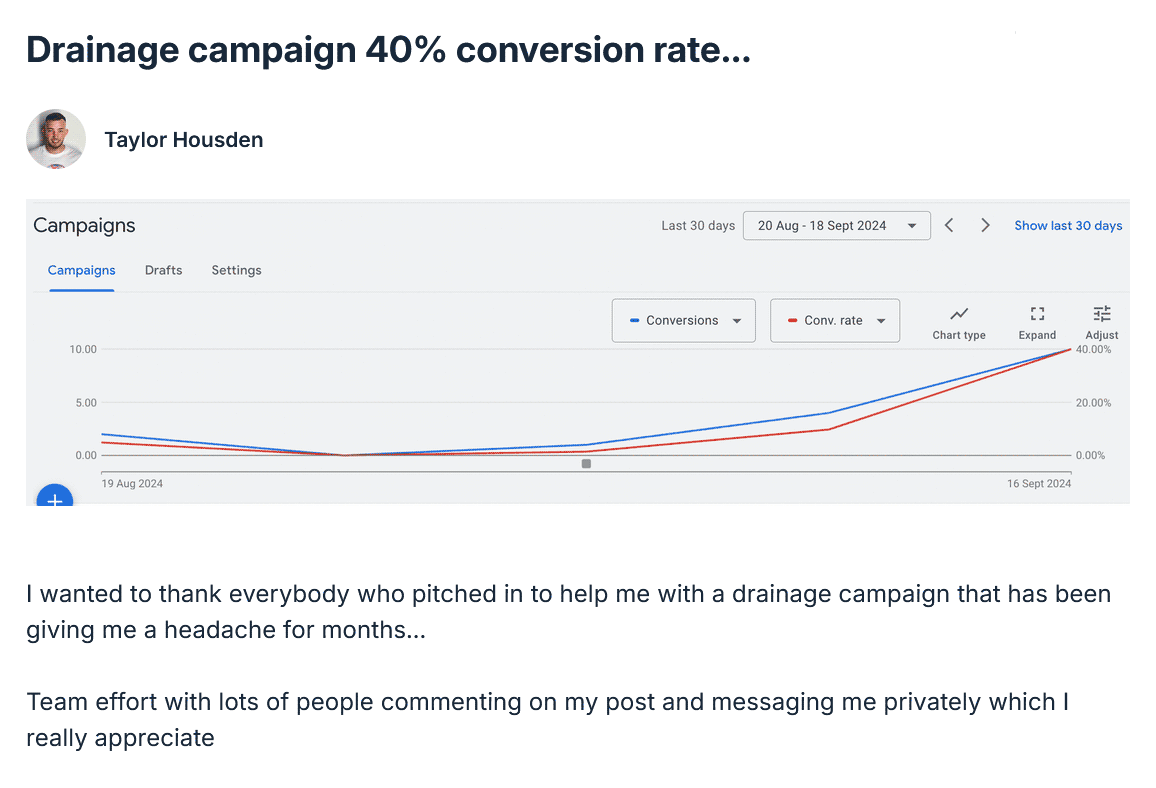Expand the performance chart
The image size is (1156, 788).
[1037, 320]
